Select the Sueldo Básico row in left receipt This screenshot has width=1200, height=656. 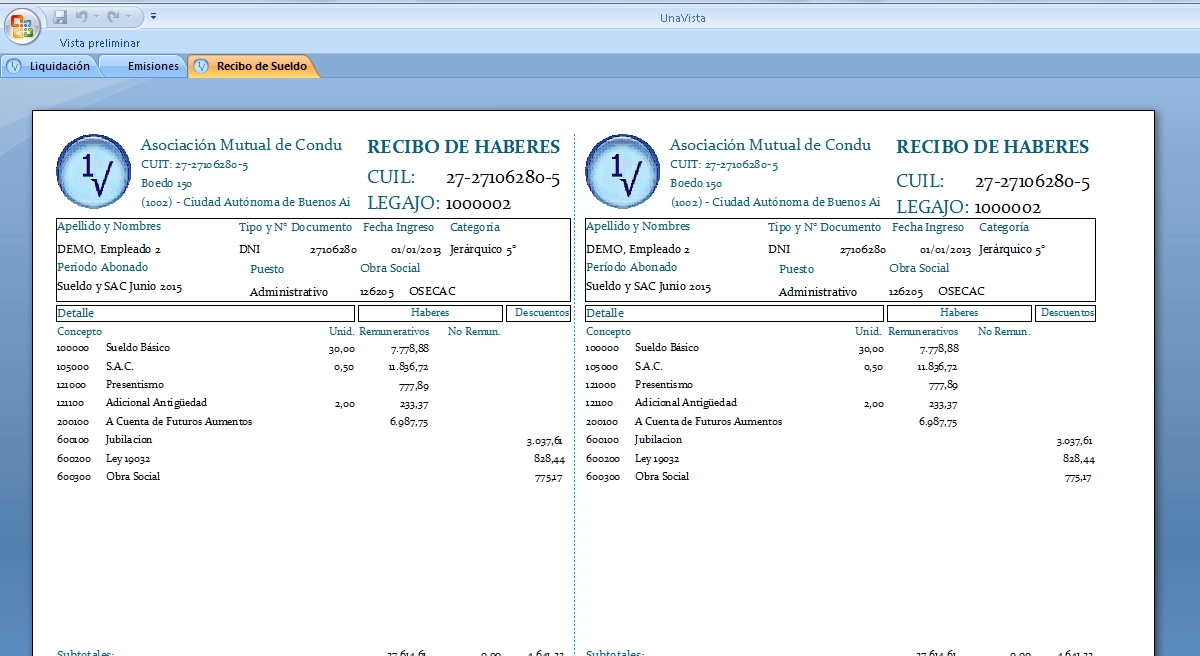138,348
